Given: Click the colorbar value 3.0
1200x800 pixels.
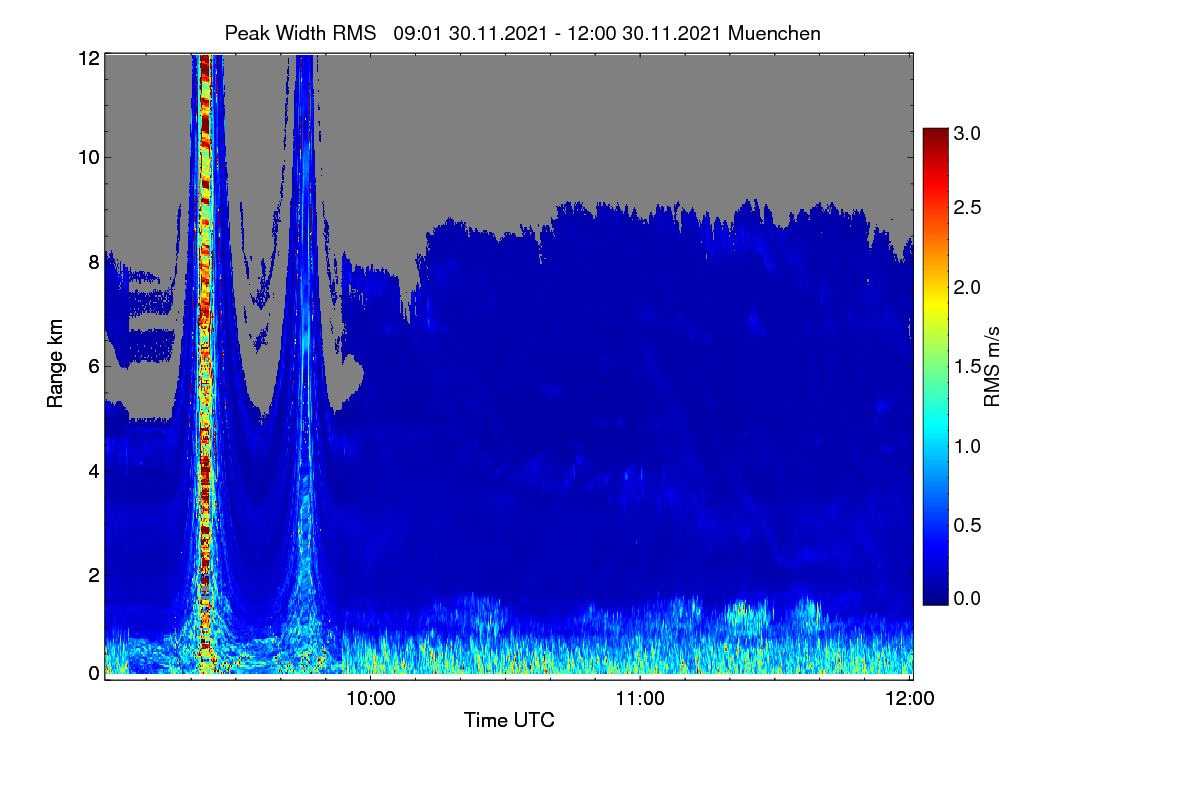Looking at the screenshot, I should click(x=967, y=132).
